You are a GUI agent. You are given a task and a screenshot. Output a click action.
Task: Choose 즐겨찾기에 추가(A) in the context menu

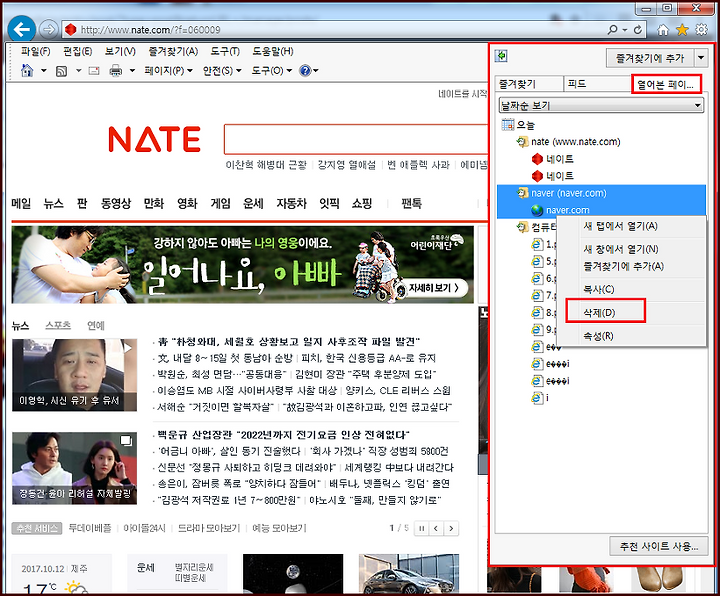coord(624,266)
